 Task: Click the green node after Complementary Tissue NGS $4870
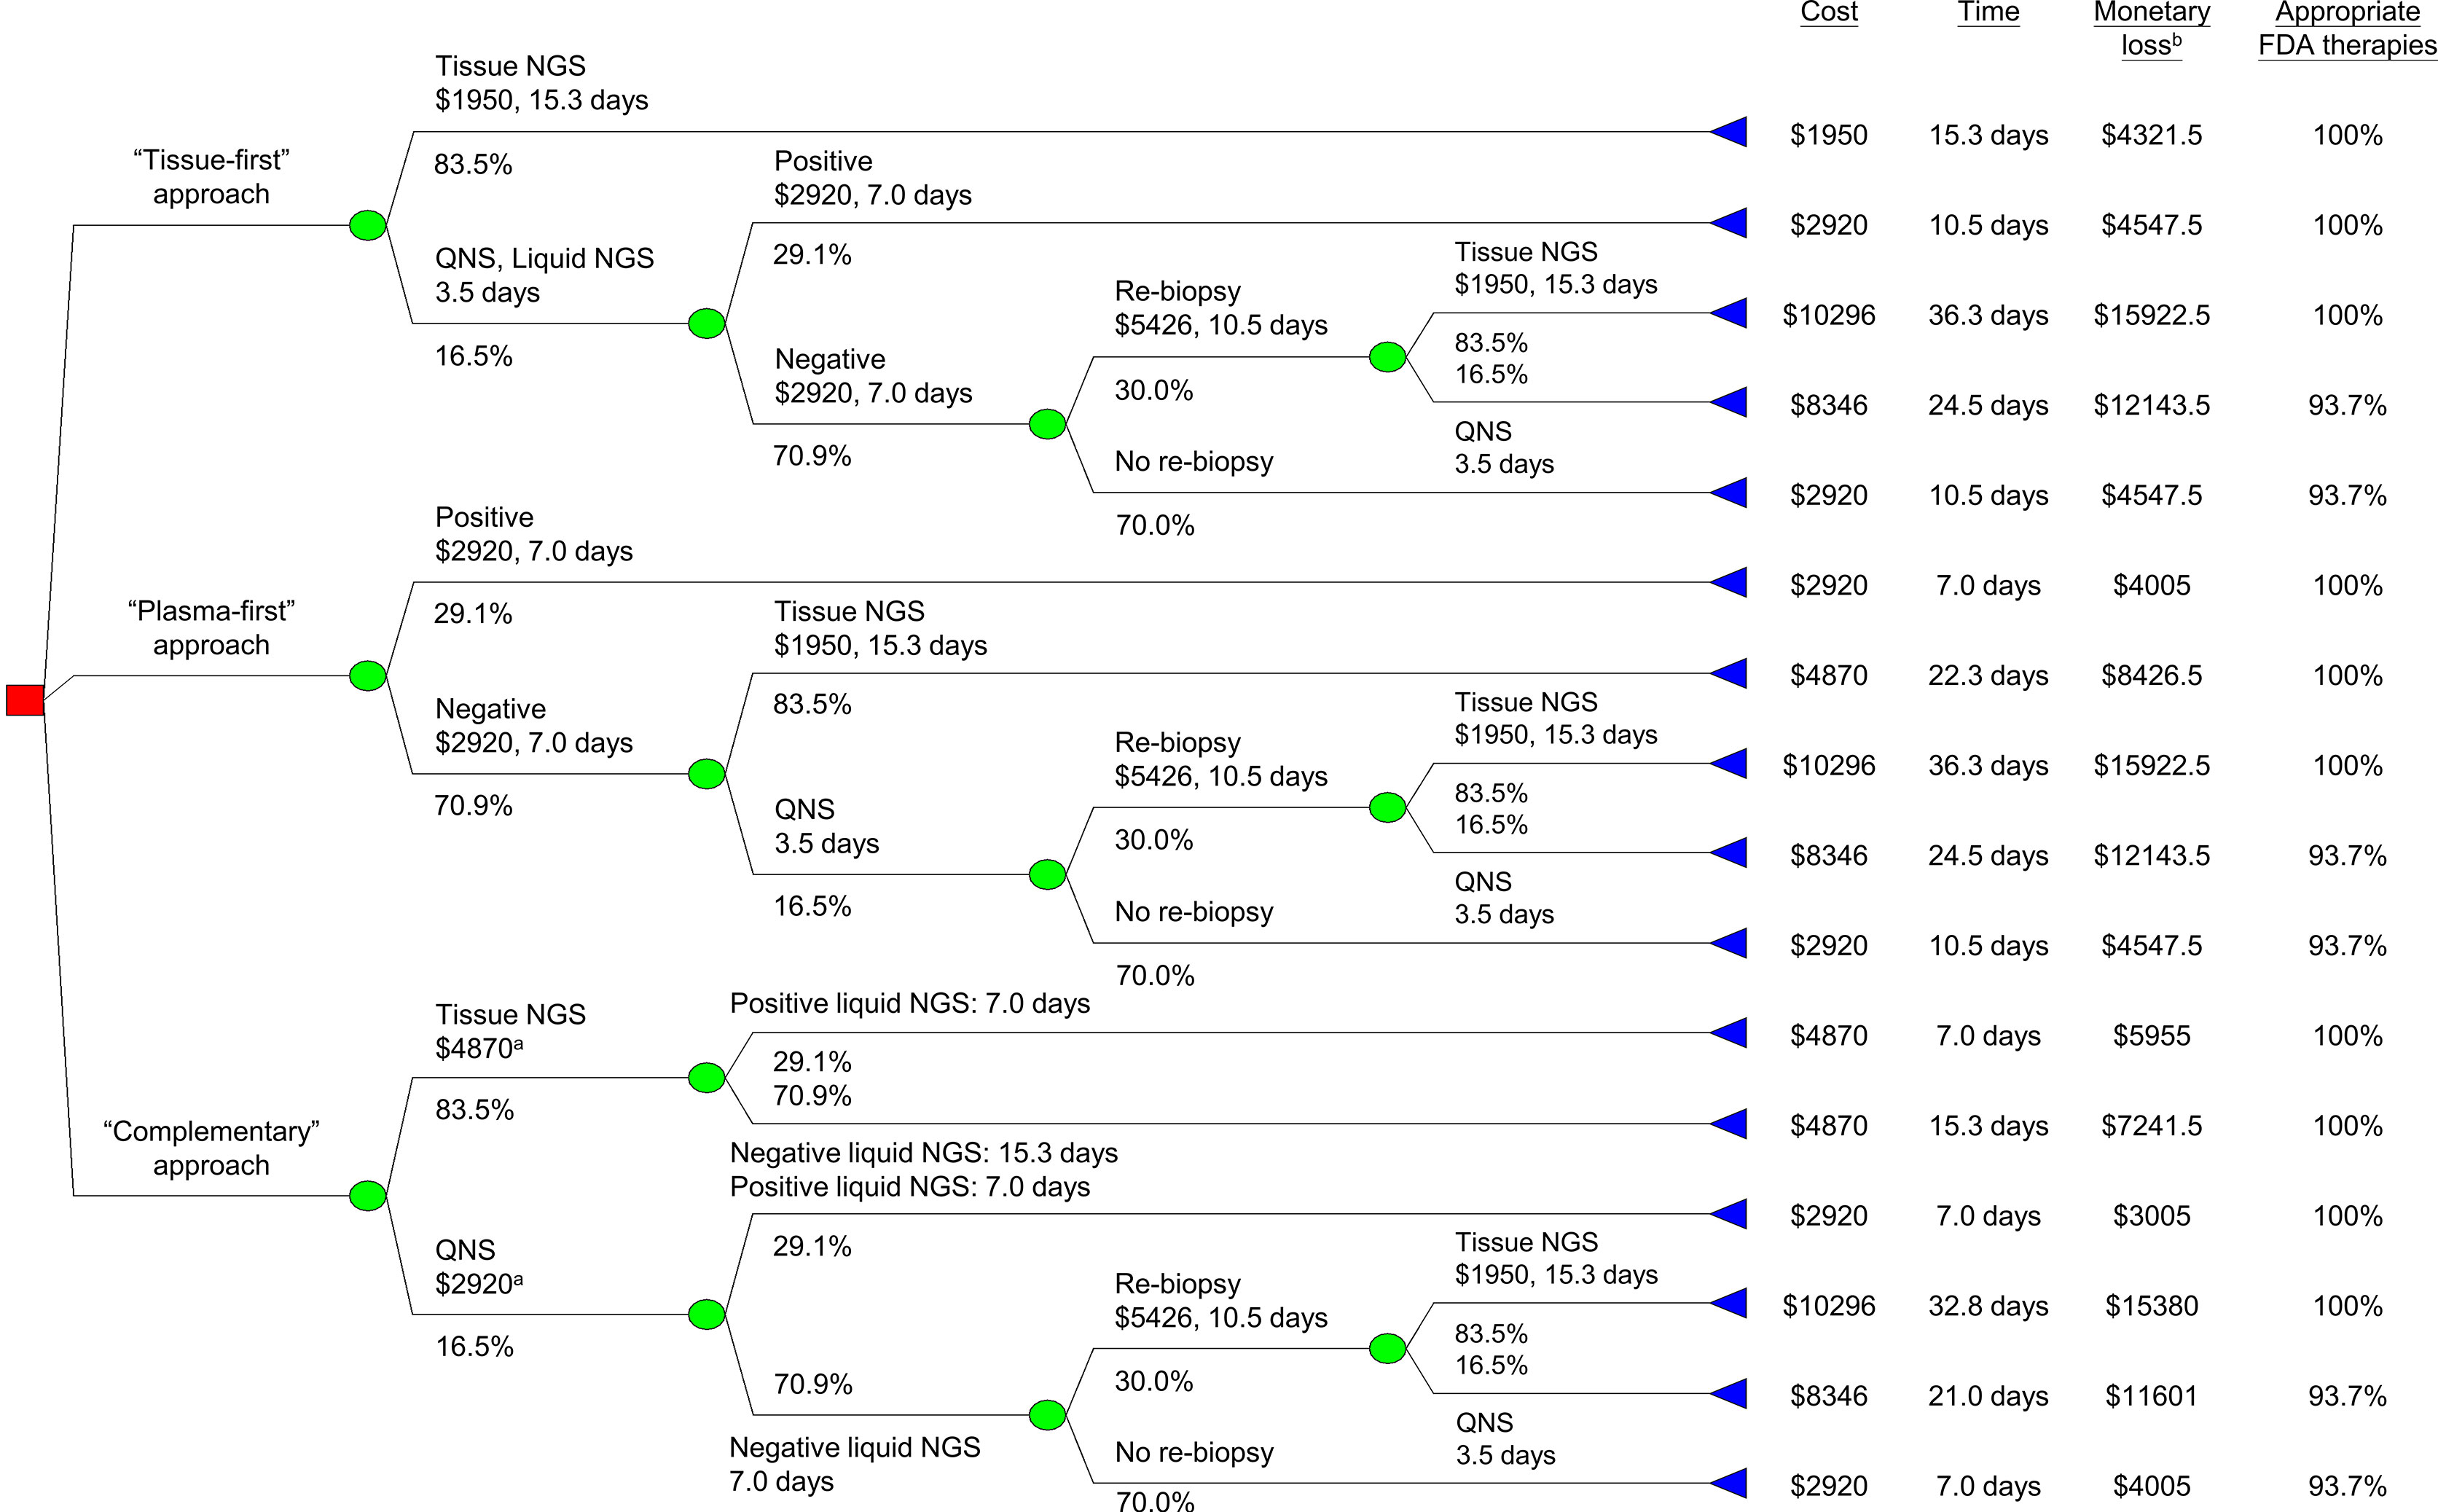(x=707, y=1077)
